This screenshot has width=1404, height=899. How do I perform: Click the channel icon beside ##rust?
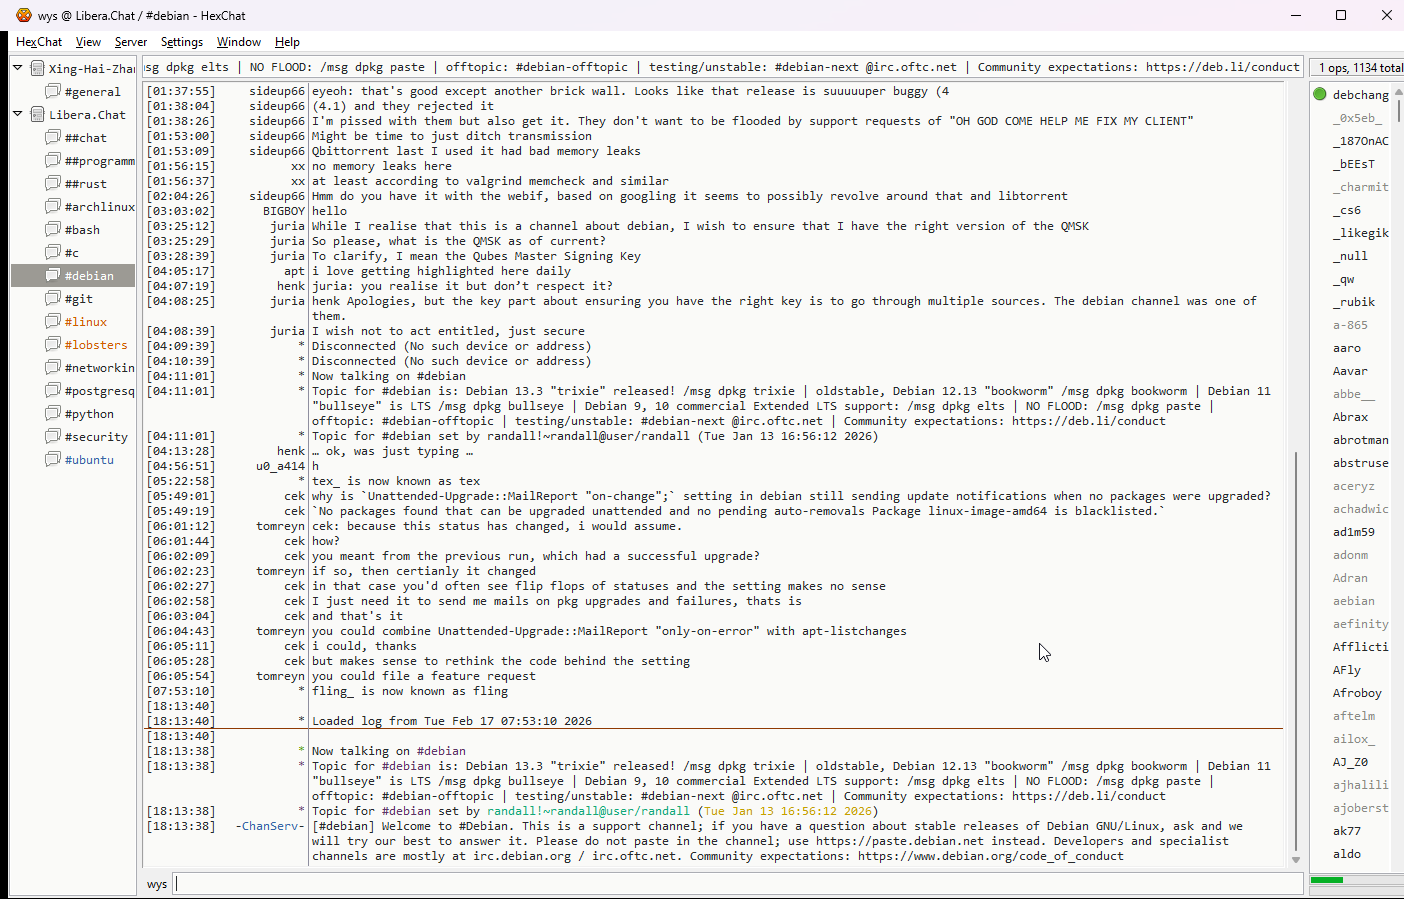tap(53, 183)
